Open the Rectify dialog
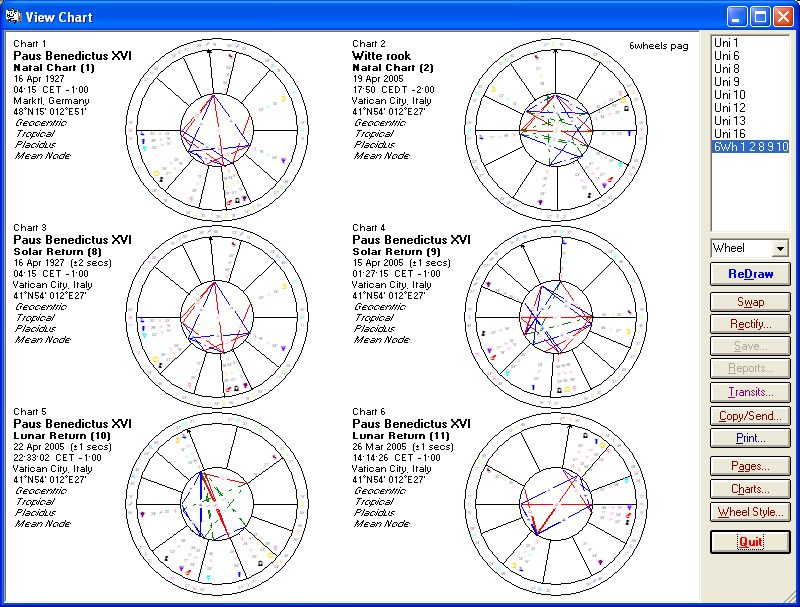The image size is (800, 607). (750, 324)
